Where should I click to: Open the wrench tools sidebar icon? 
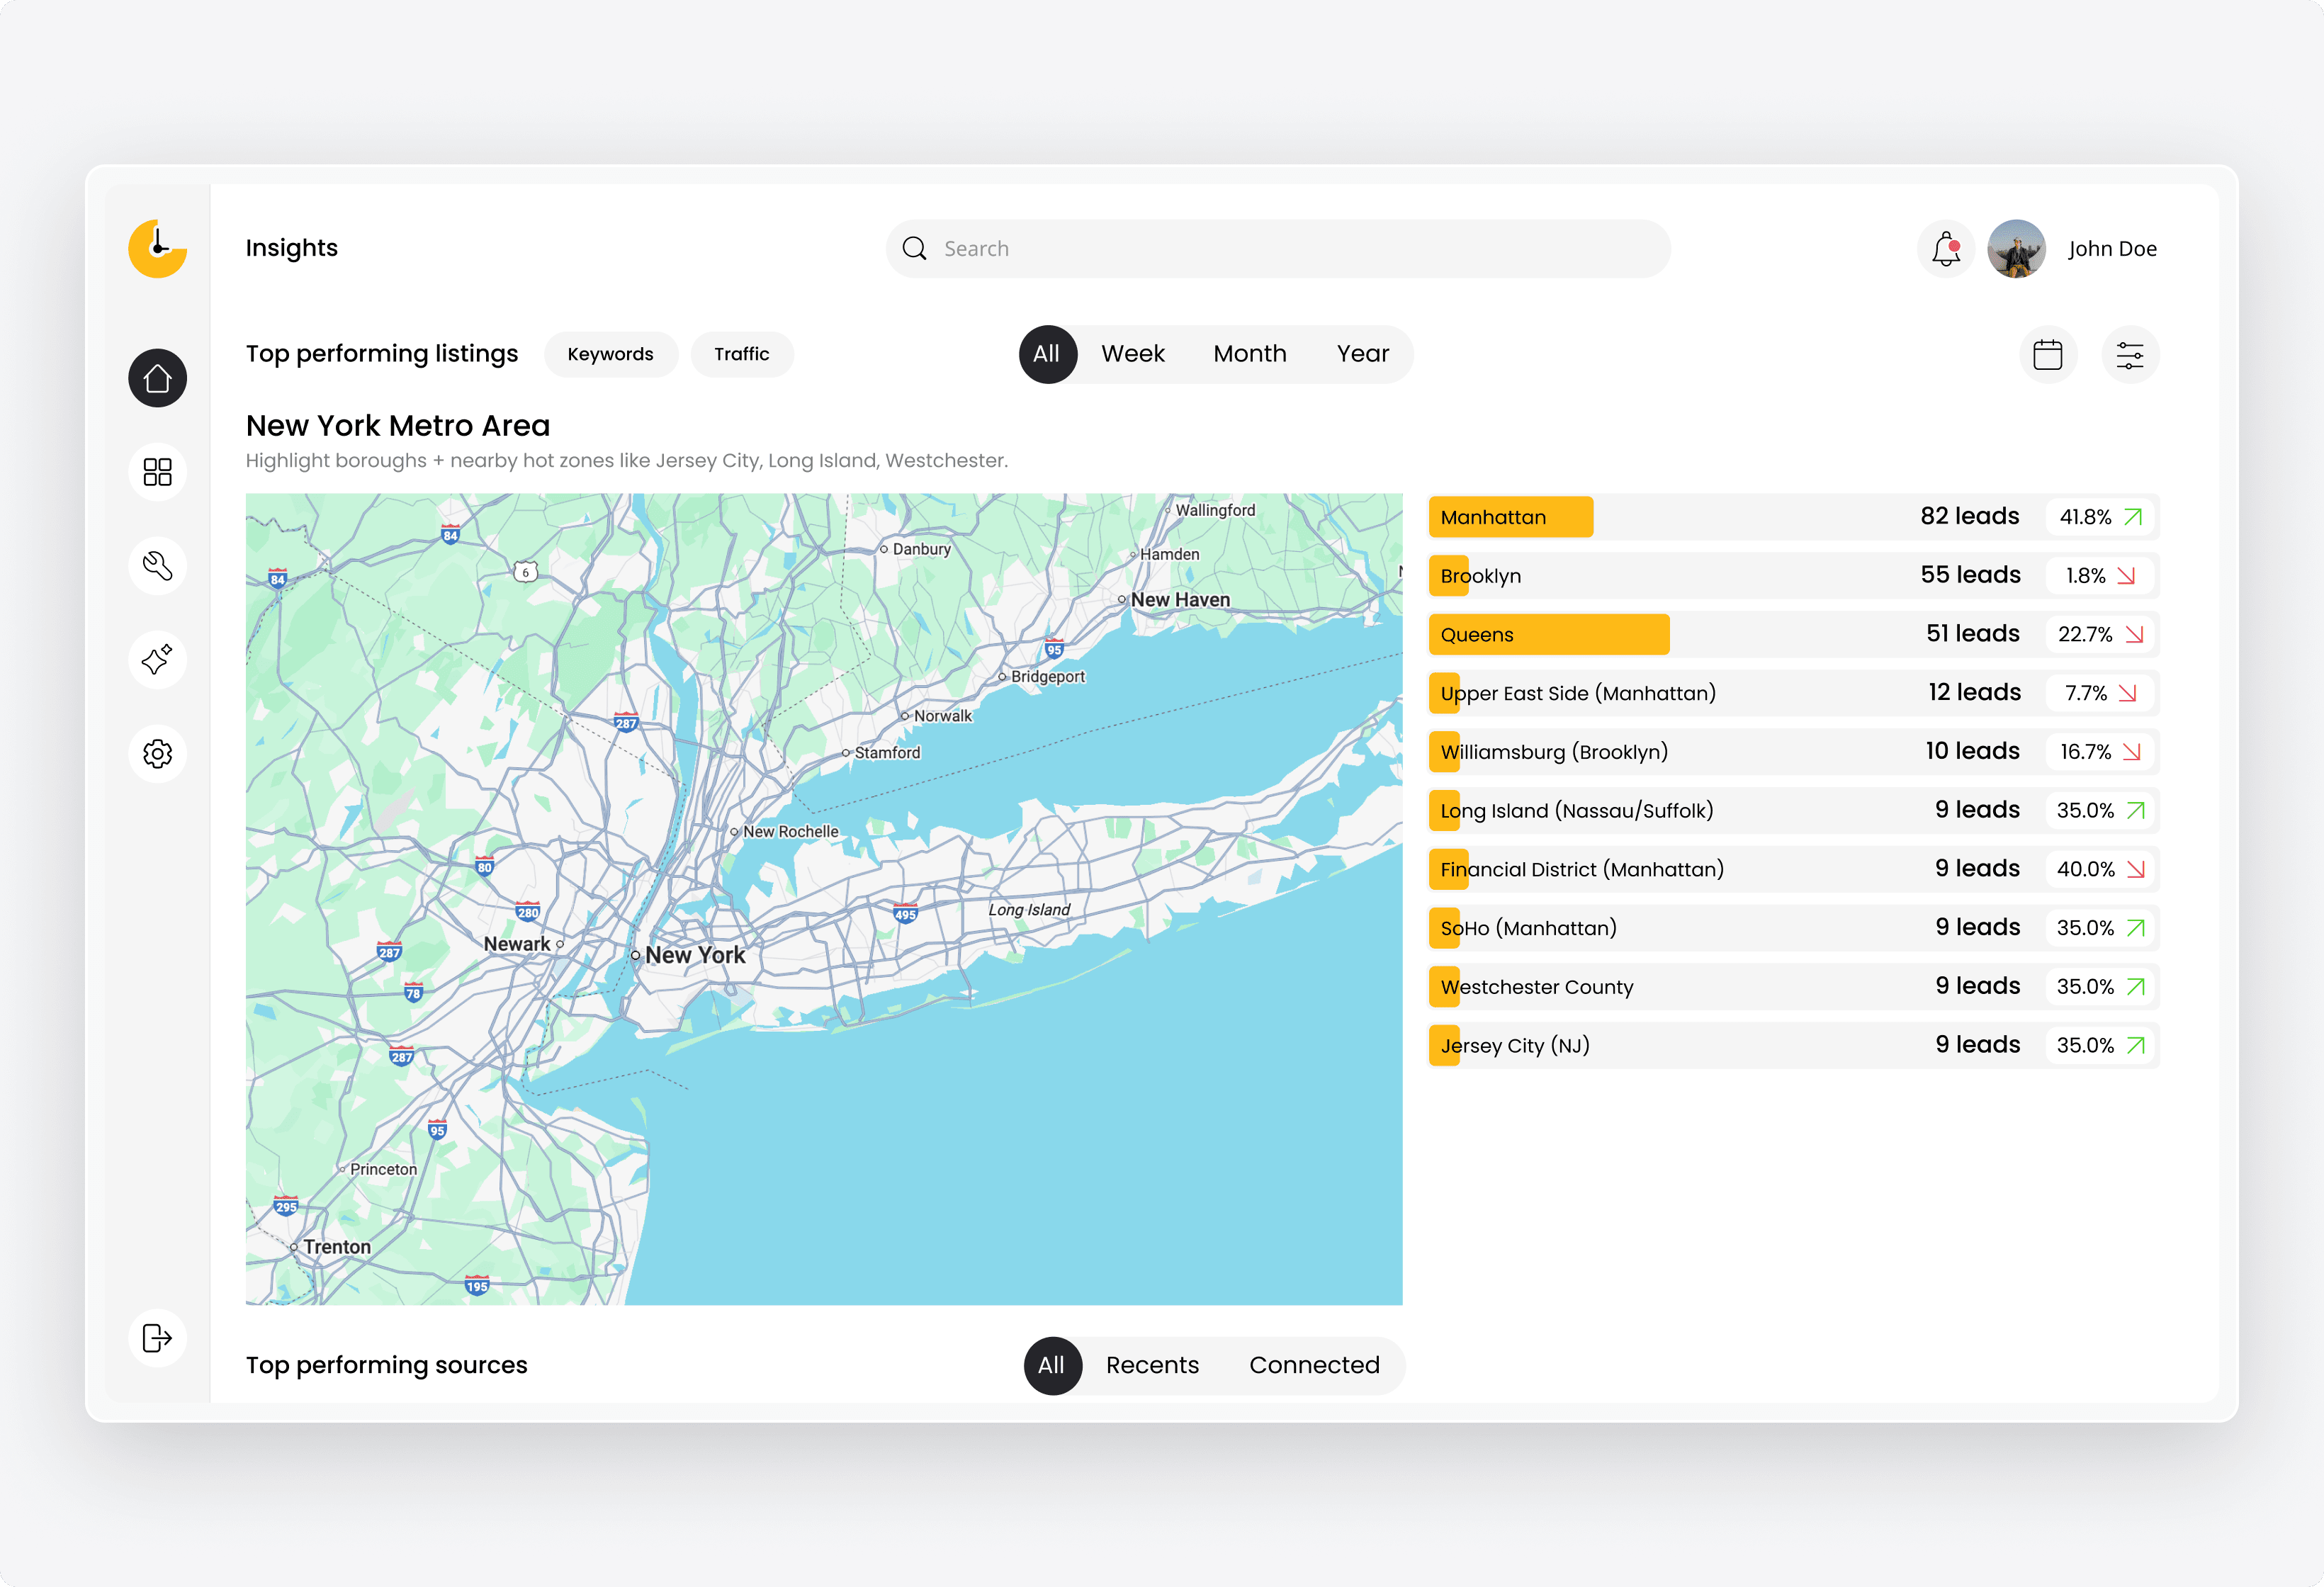pos(158,566)
